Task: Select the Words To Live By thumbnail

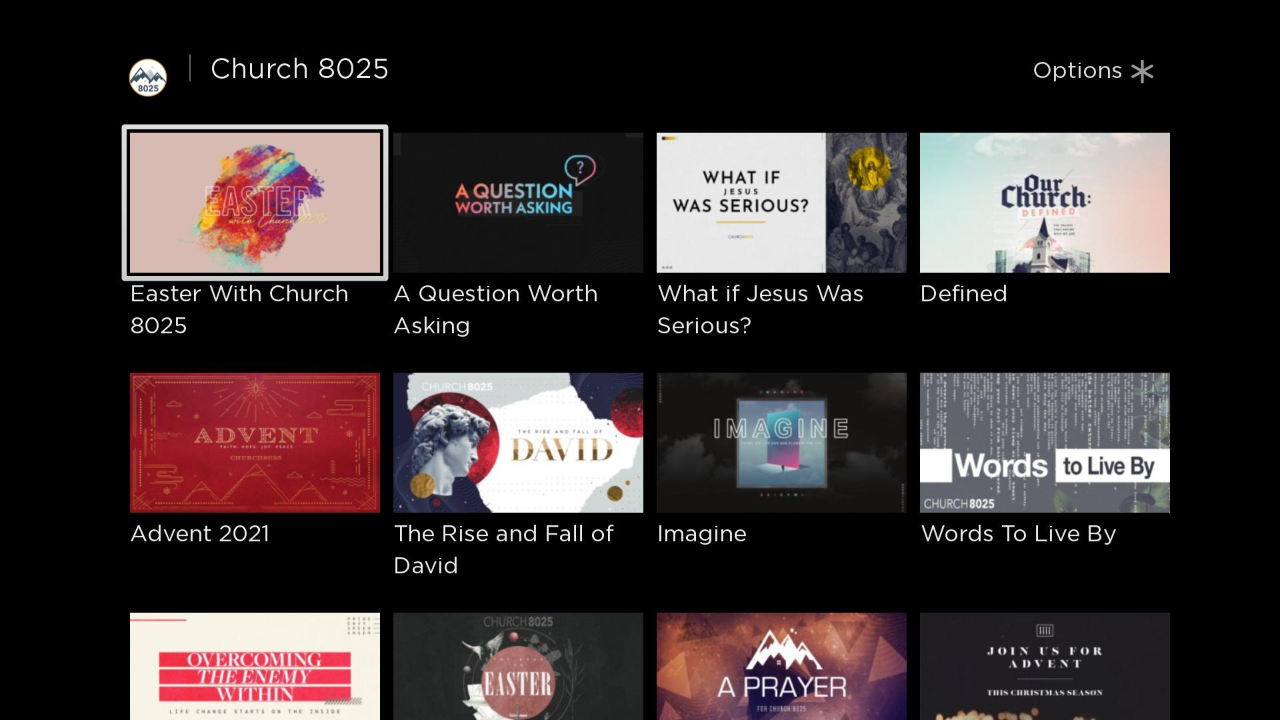Action: (x=1044, y=442)
